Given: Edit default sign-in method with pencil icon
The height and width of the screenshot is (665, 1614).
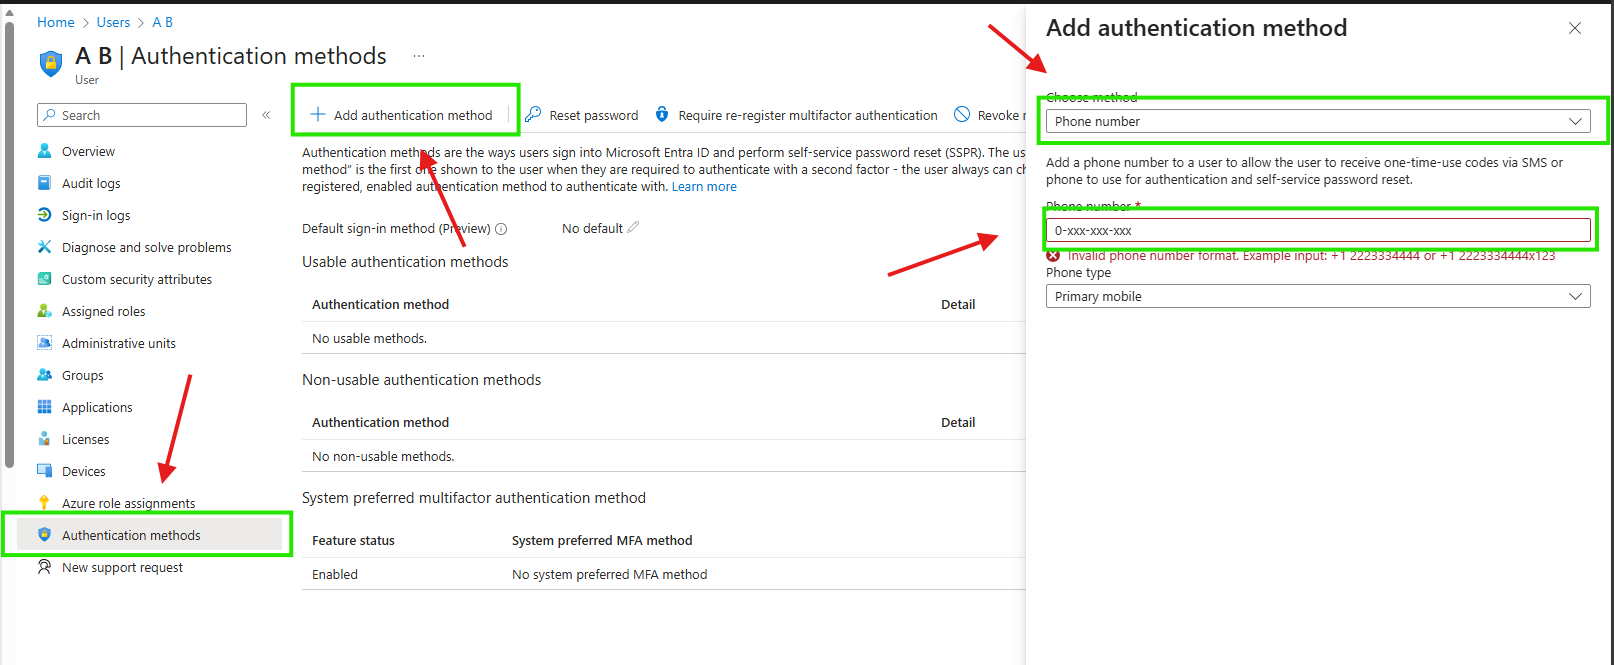Looking at the screenshot, I should click(x=633, y=228).
